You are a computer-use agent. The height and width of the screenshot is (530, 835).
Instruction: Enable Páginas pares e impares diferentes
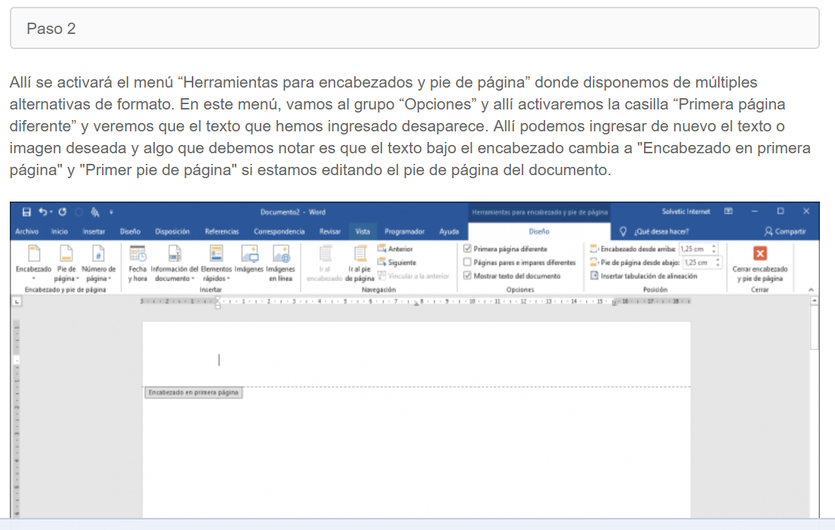(467, 262)
